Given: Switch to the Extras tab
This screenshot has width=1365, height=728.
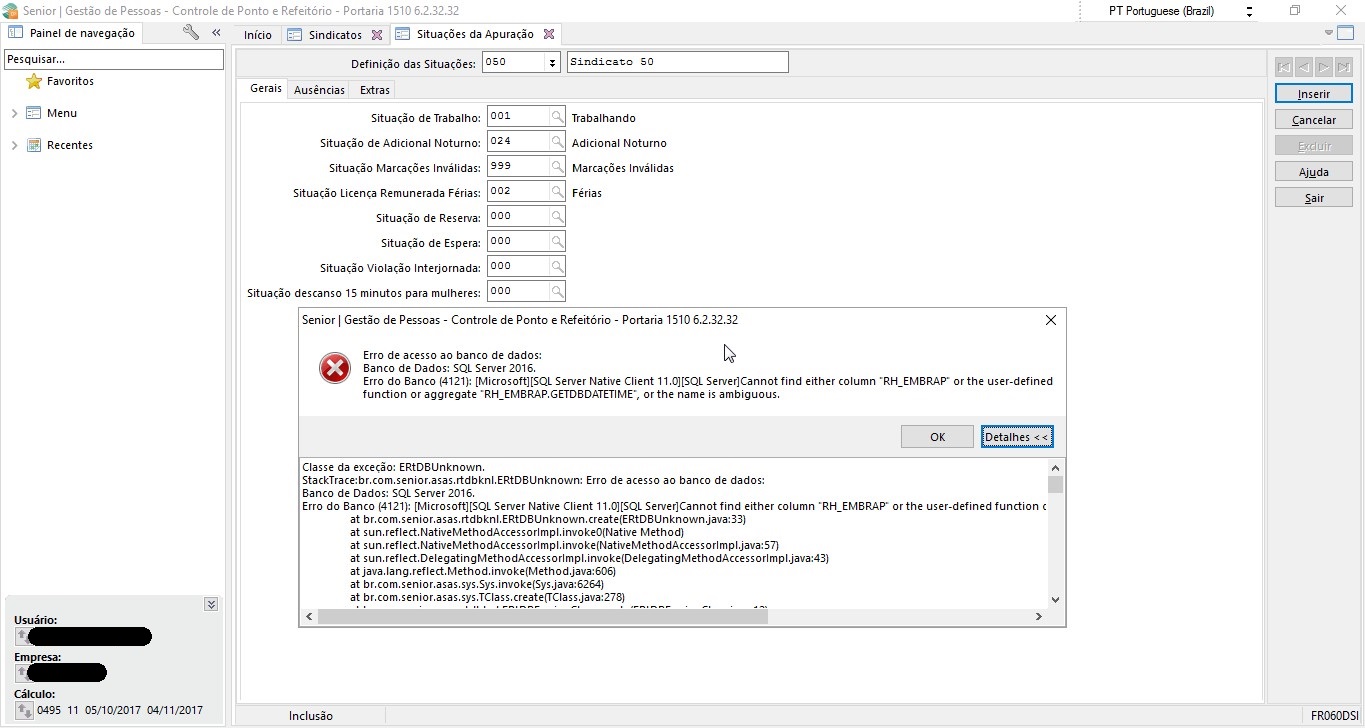Looking at the screenshot, I should pos(375,90).
